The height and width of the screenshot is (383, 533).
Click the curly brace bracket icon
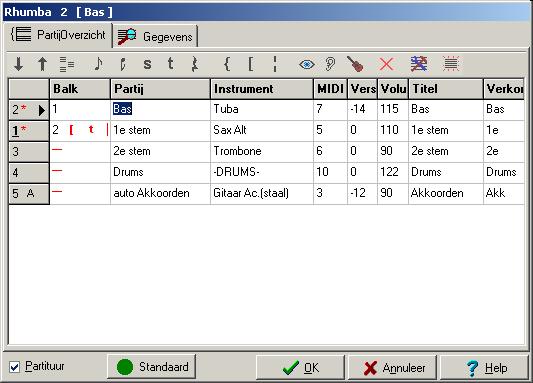227,64
